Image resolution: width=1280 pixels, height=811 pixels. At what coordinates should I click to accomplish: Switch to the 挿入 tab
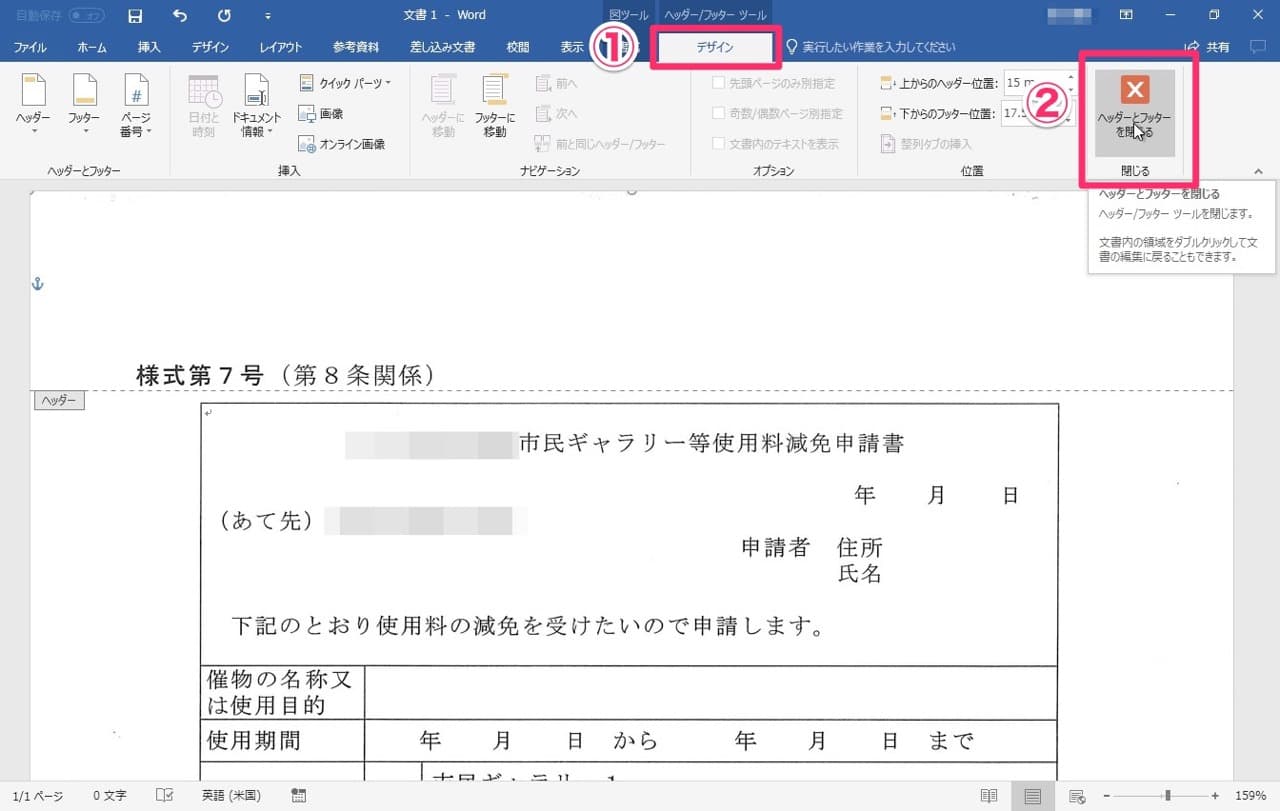point(149,47)
